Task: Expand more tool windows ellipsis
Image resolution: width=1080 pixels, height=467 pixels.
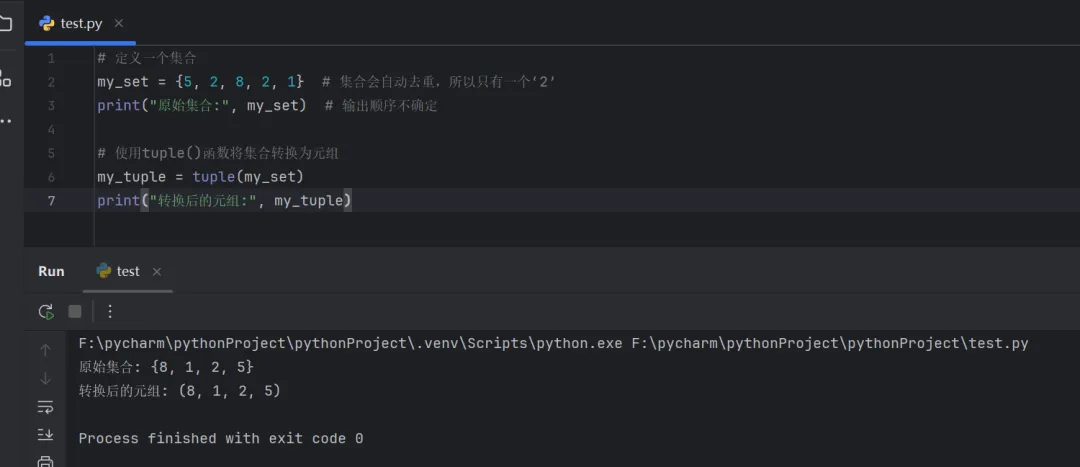Action: tap(6, 121)
